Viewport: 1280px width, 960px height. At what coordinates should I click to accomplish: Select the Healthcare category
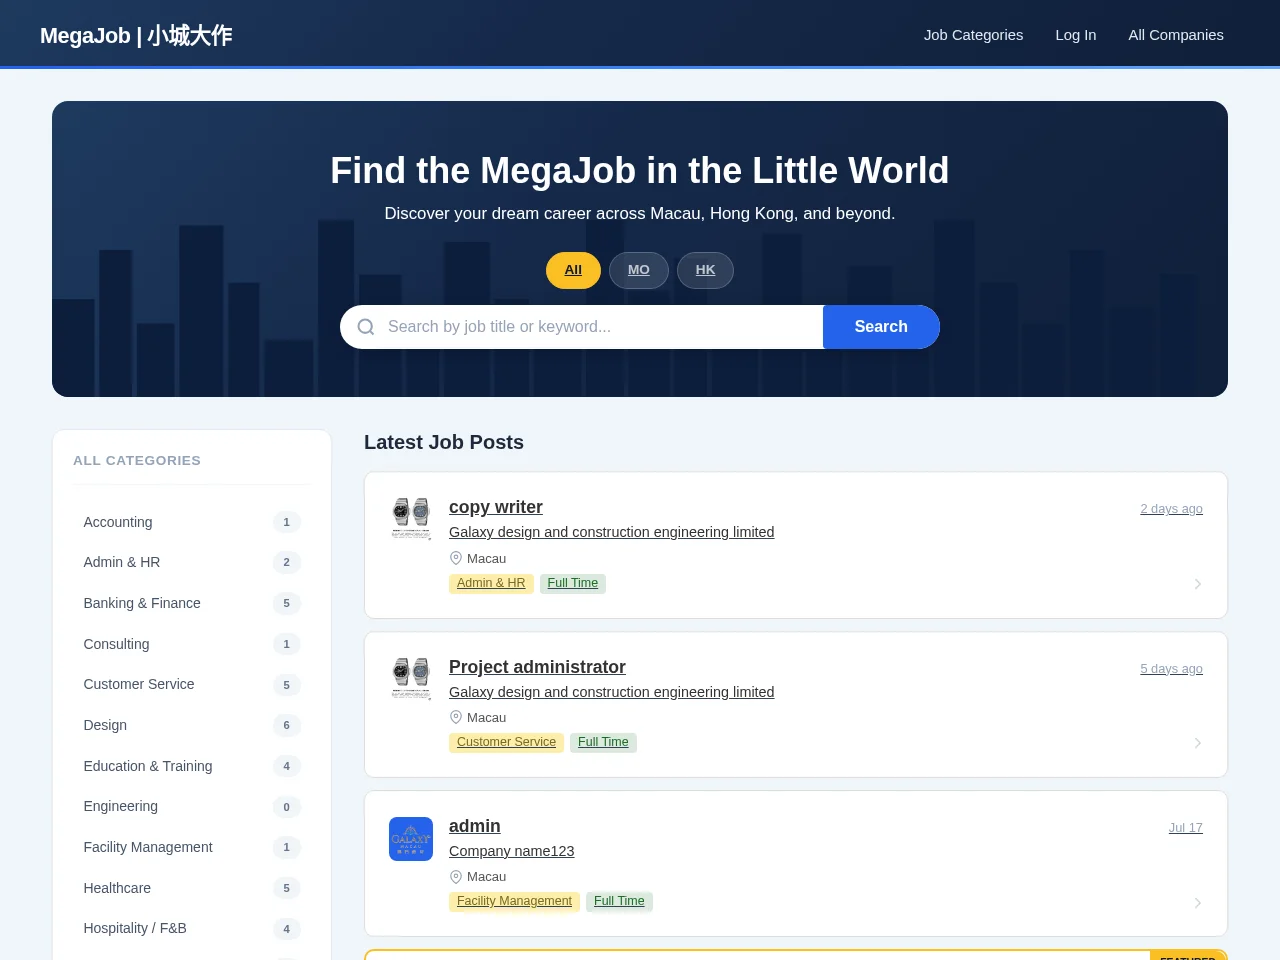[x=192, y=888]
